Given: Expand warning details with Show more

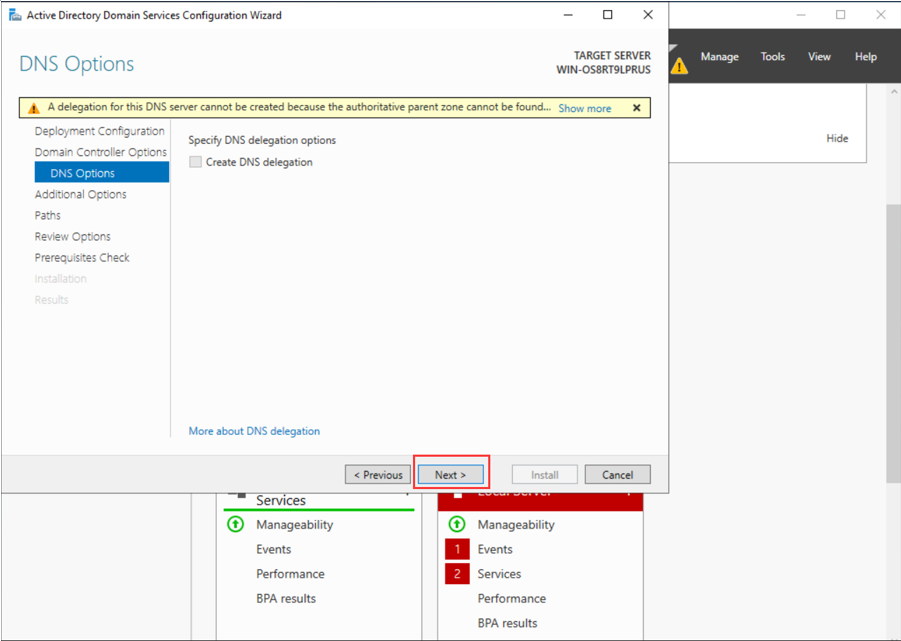Looking at the screenshot, I should 584,108.
